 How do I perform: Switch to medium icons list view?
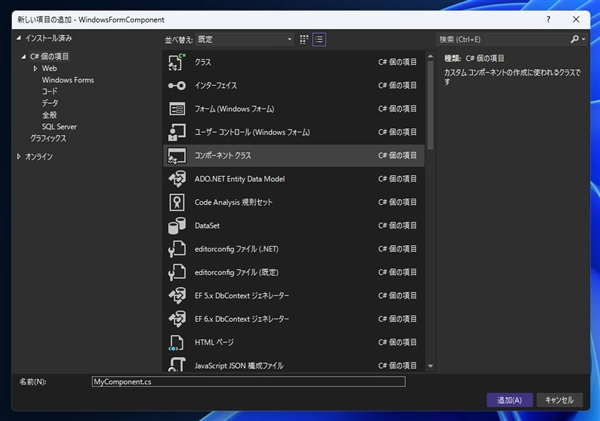[319, 39]
